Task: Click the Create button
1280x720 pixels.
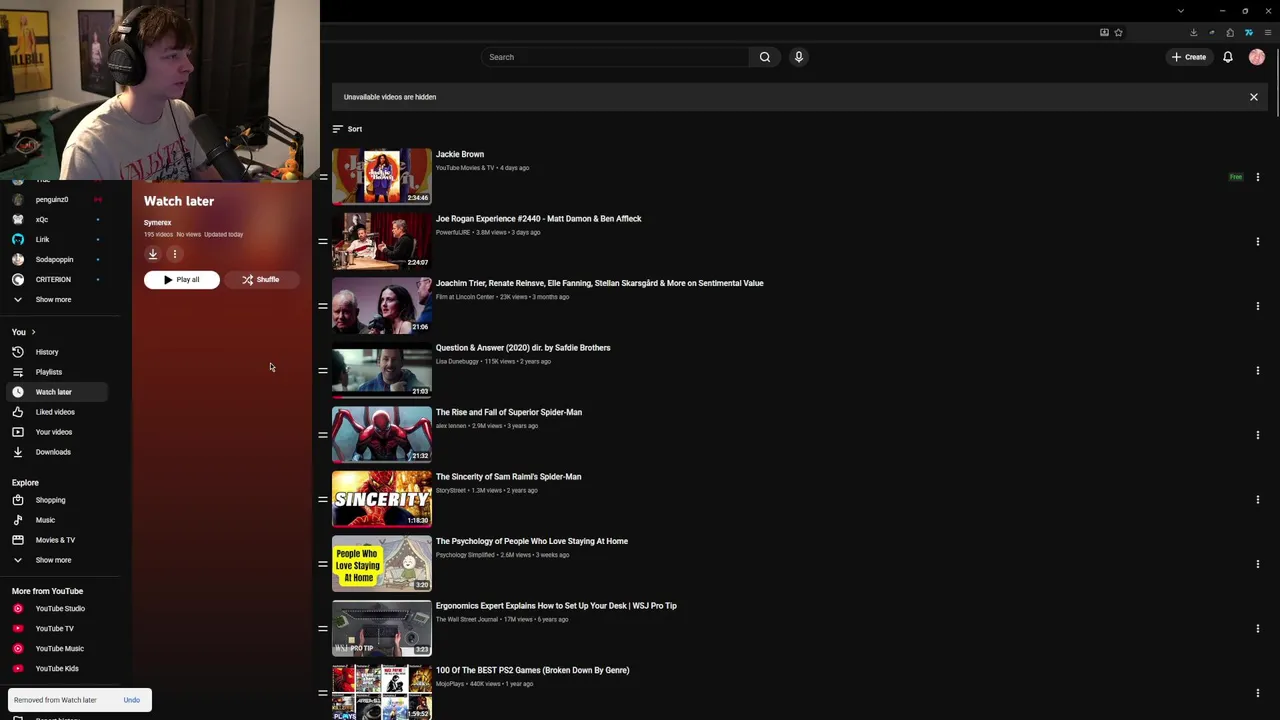Action: pos(1189,57)
